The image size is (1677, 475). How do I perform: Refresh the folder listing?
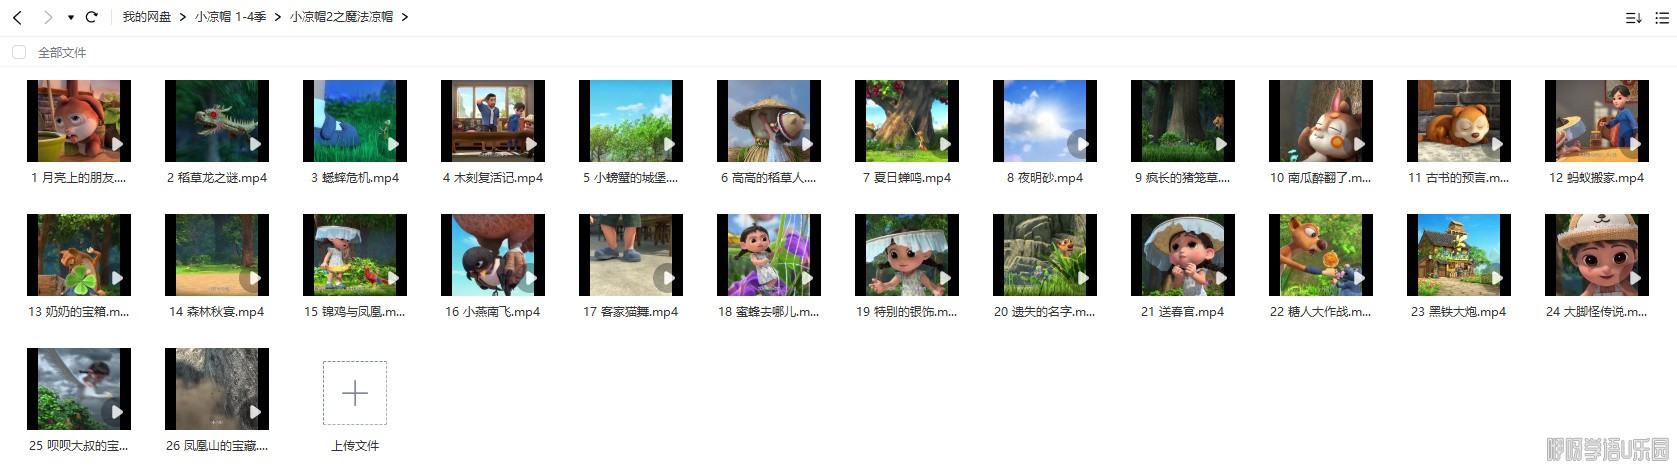[x=92, y=17]
